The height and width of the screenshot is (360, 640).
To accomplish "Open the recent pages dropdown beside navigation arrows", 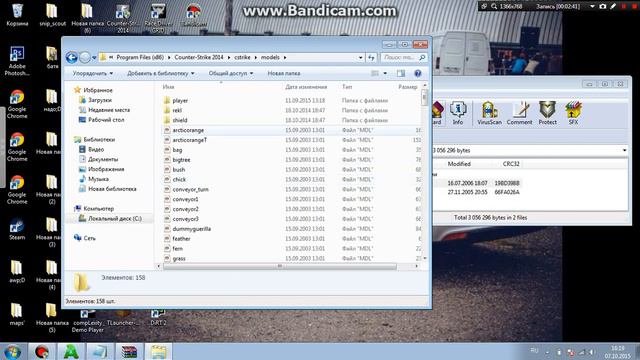I will pos(94,58).
